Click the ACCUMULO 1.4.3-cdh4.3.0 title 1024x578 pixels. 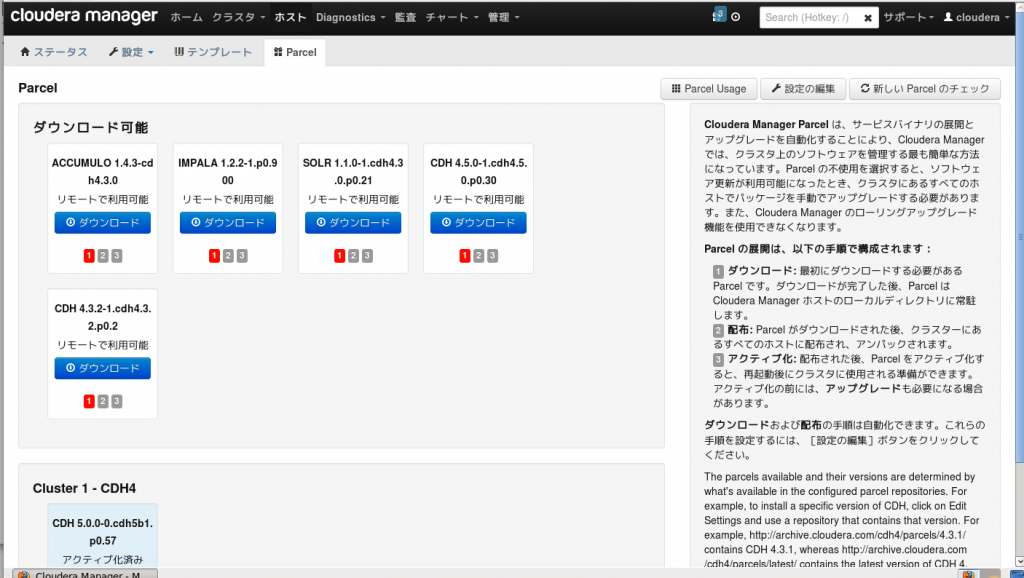point(103,172)
